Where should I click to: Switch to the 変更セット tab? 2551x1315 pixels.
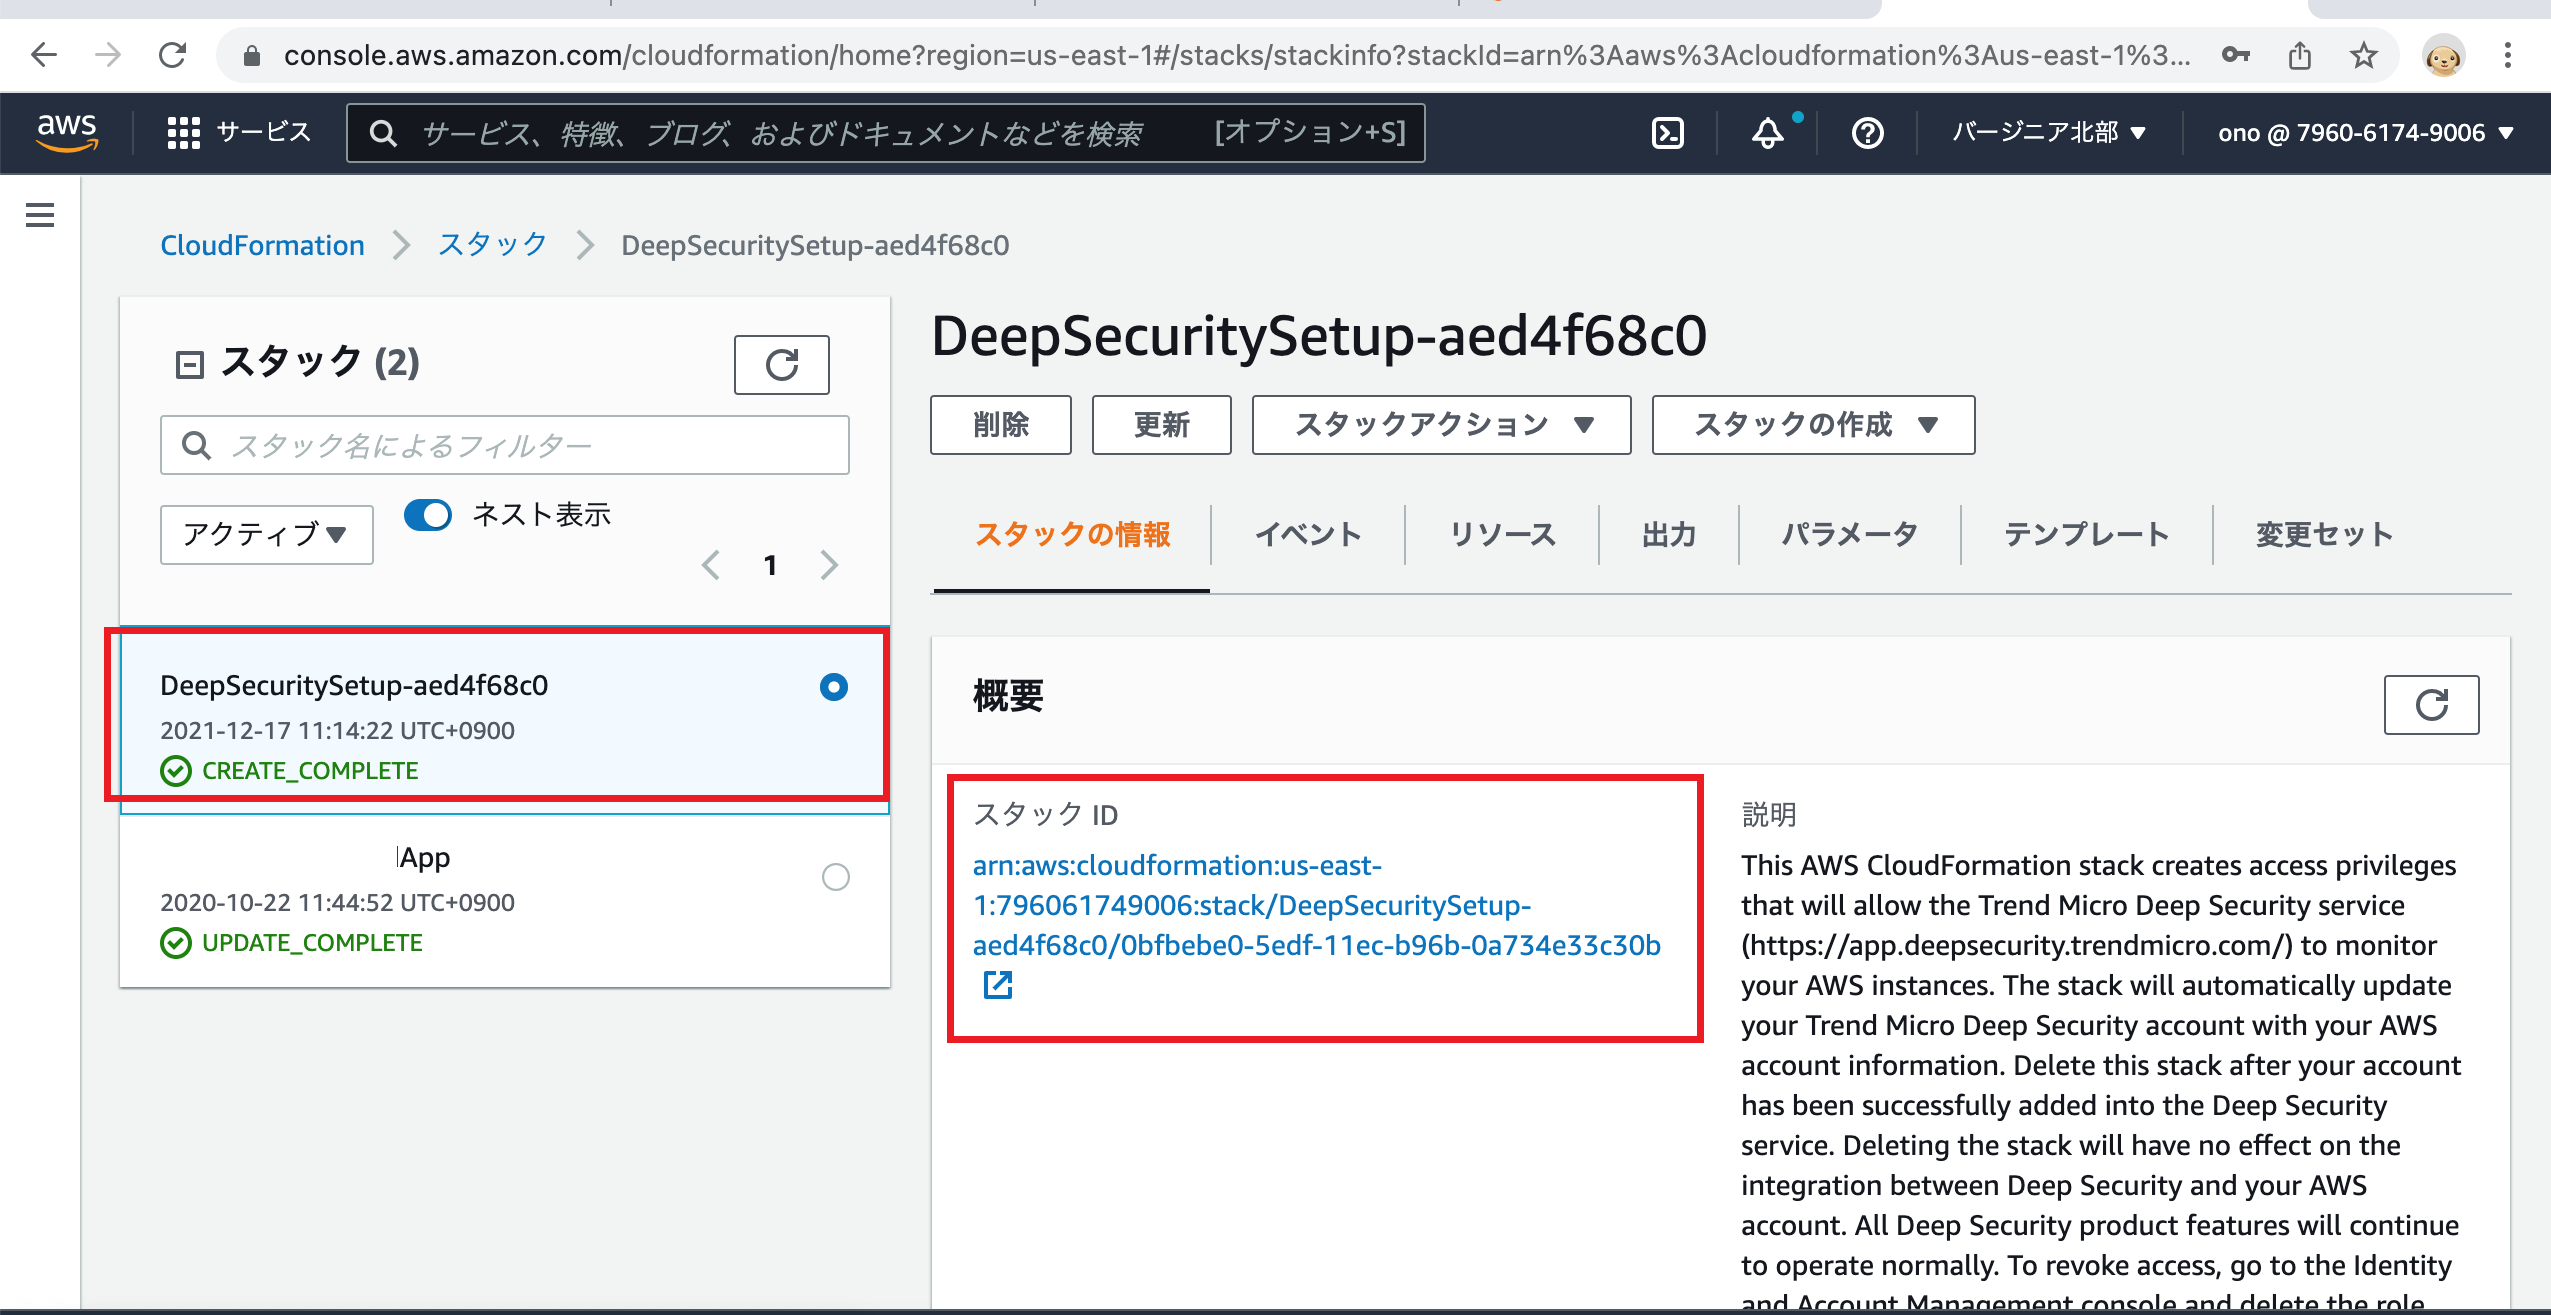point(2324,535)
